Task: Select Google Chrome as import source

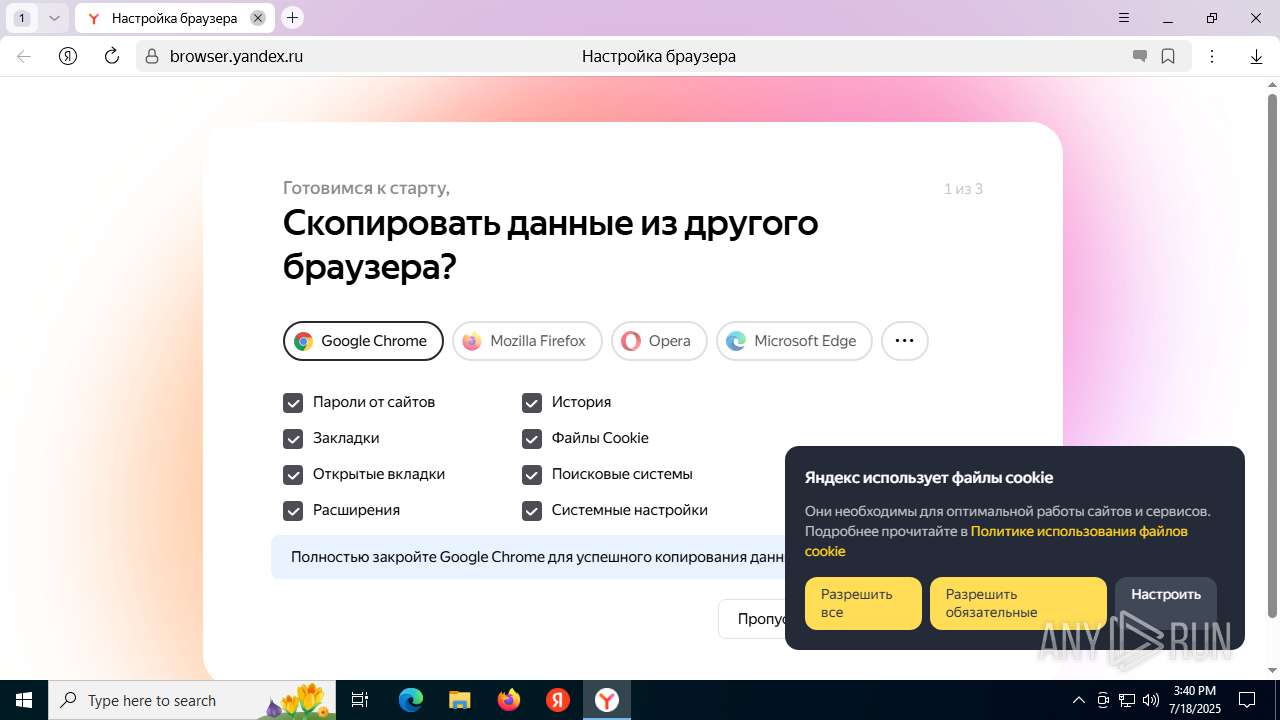Action: 363,341
